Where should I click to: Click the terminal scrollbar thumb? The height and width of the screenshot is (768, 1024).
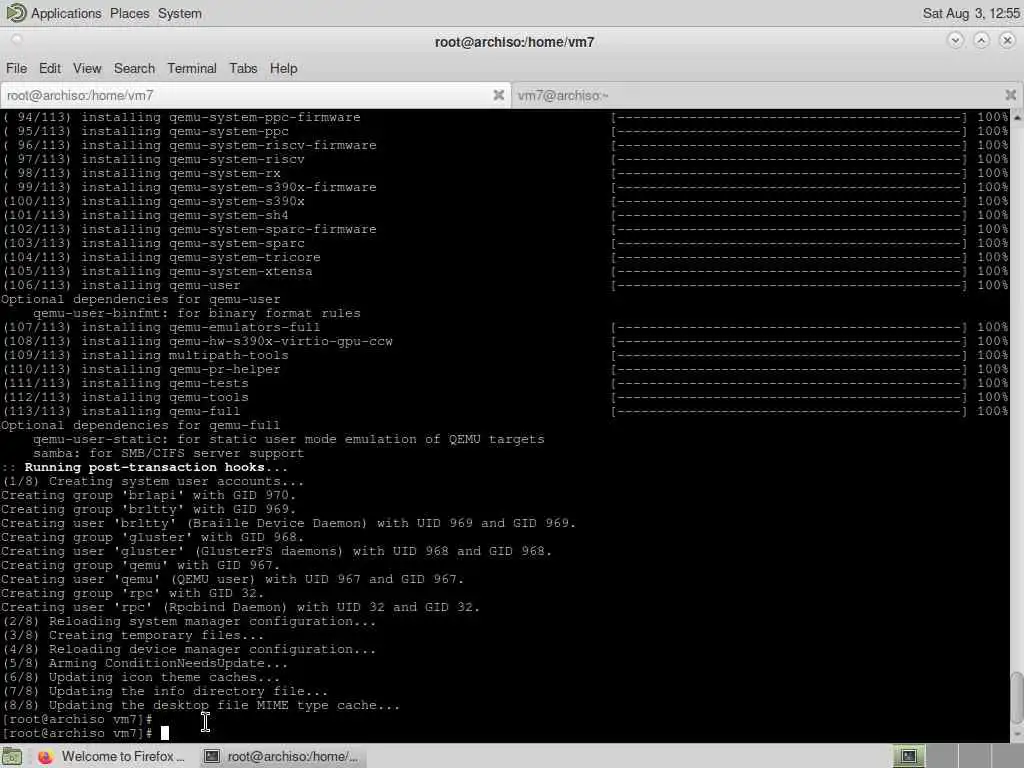[1017, 698]
